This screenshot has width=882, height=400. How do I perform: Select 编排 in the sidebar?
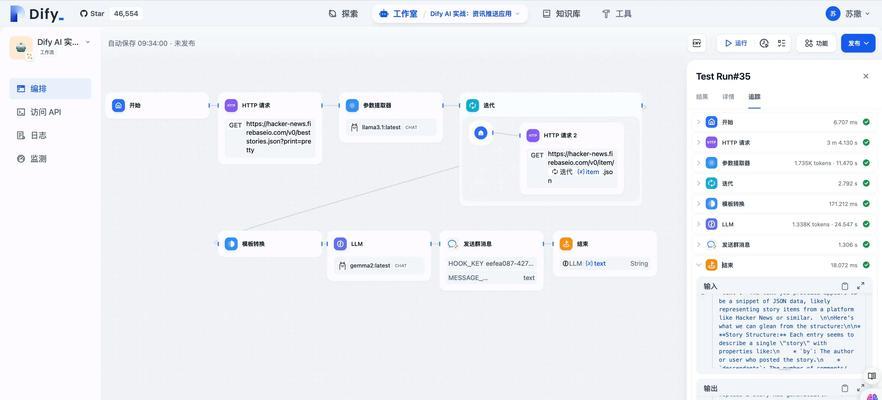(x=50, y=88)
